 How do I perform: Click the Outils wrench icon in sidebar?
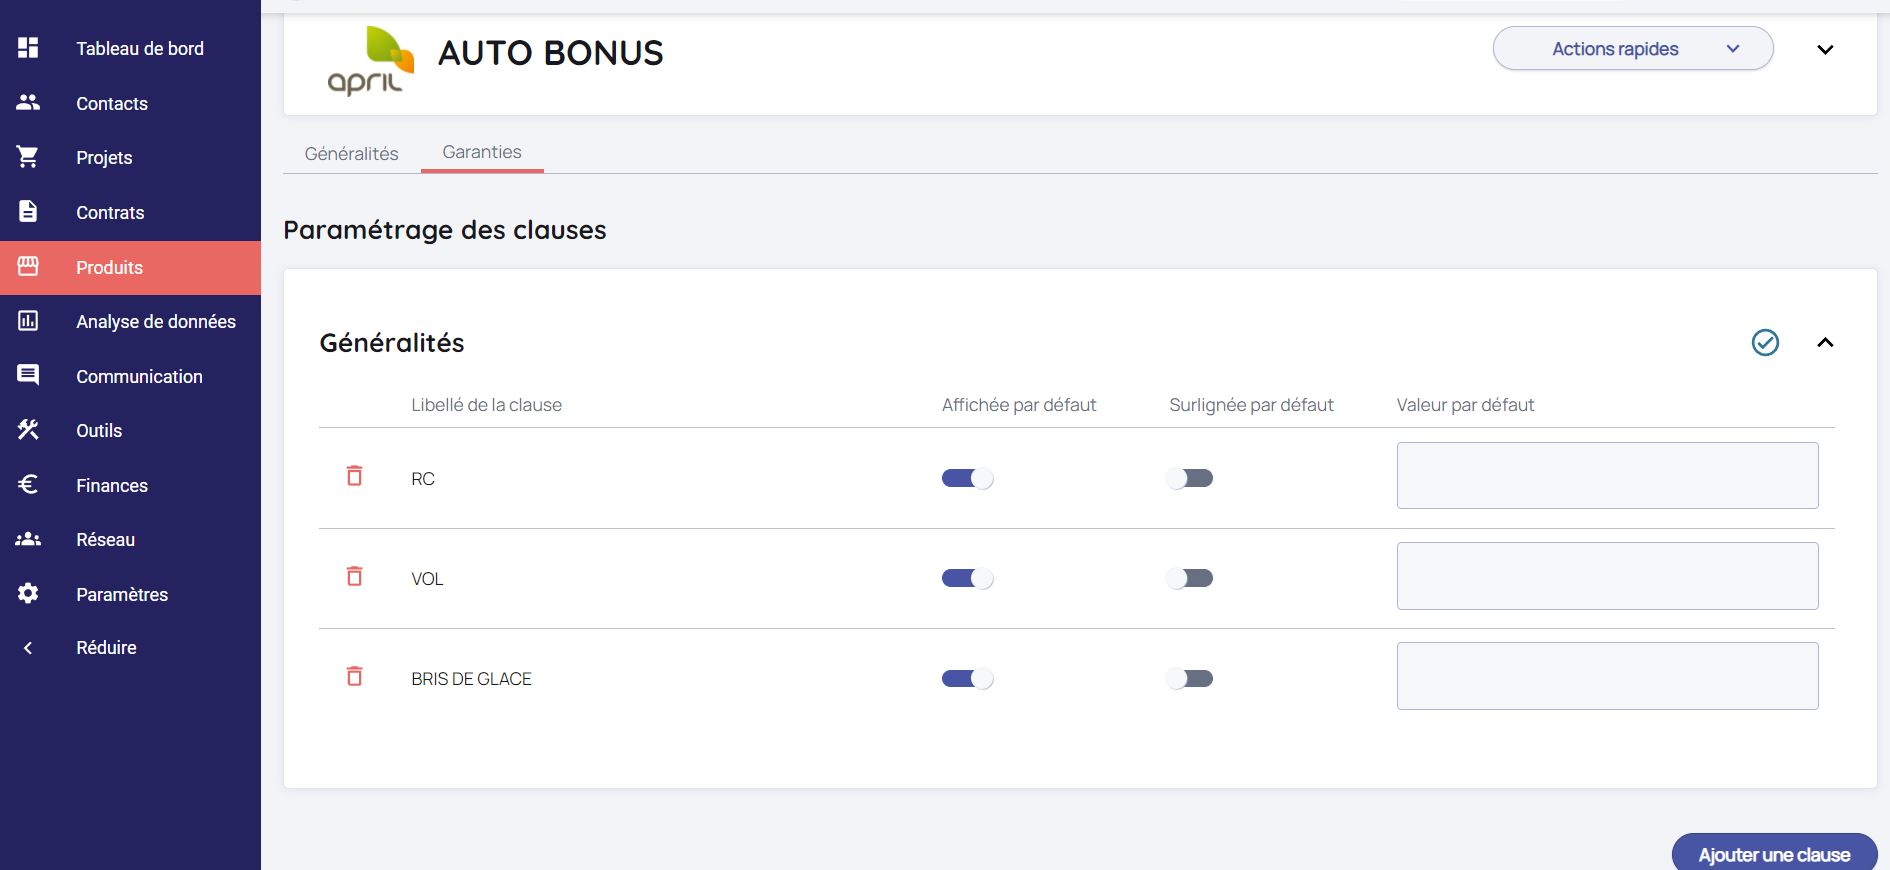point(28,430)
